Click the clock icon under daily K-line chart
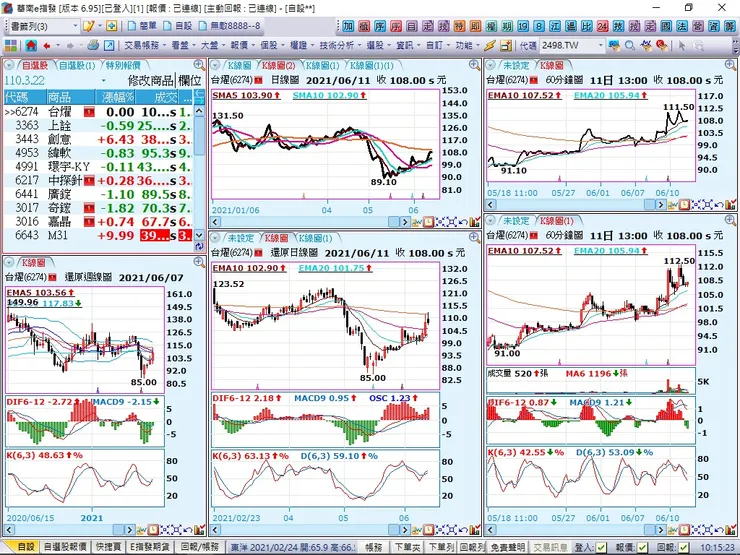 429,222
